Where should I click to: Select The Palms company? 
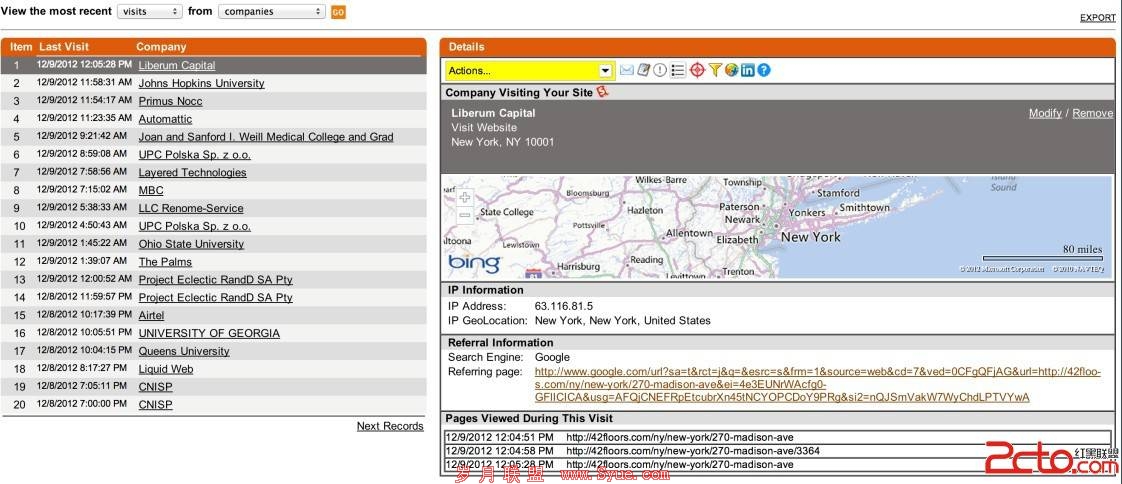165,262
